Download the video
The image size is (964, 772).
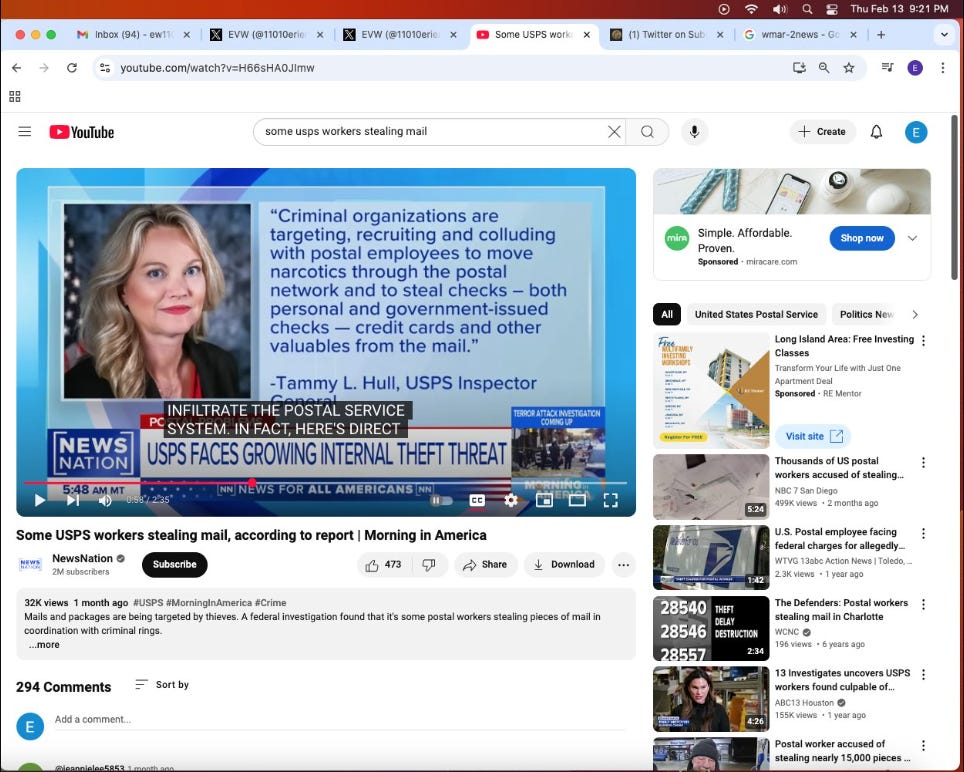click(x=564, y=565)
